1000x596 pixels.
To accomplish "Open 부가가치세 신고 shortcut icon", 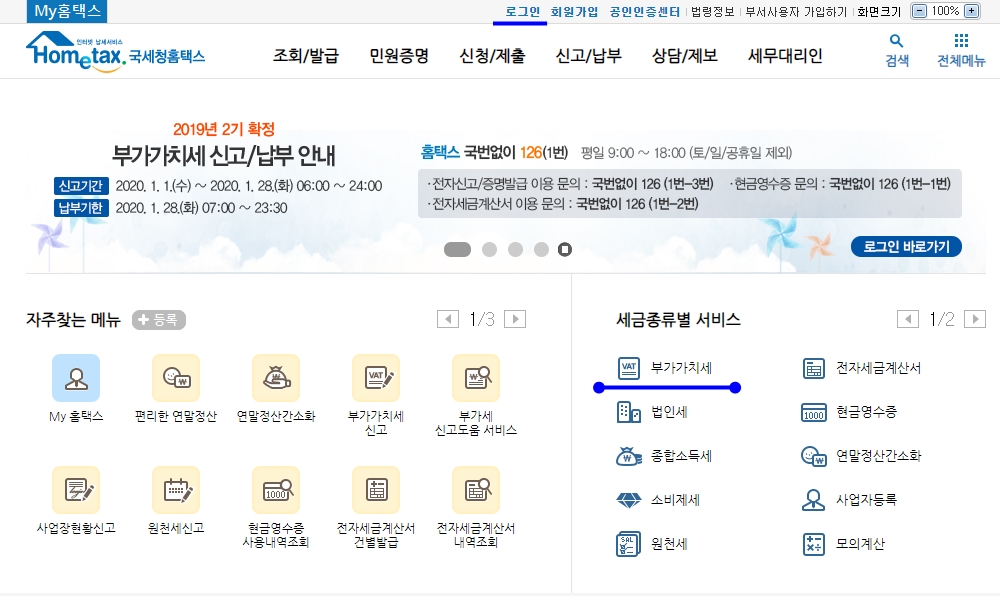I will tap(376, 378).
